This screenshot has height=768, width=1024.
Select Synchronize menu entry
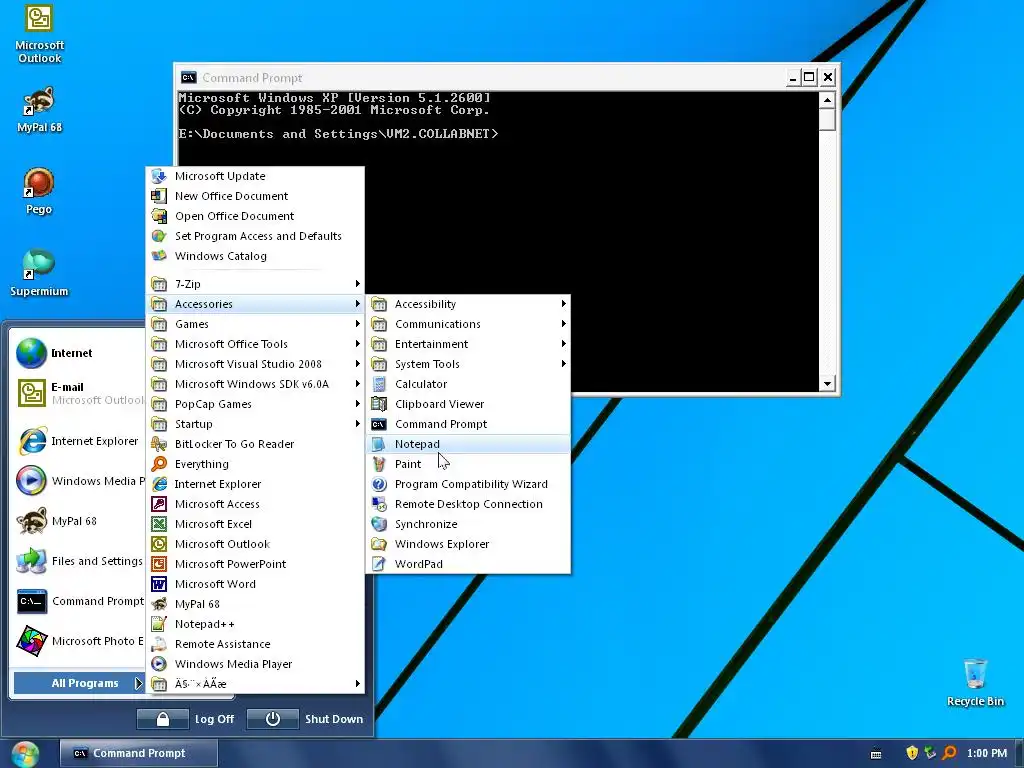(468, 524)
